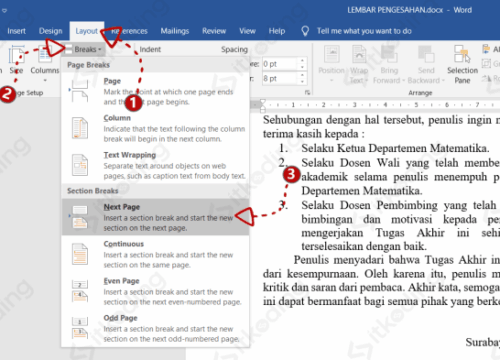Click the Text Wrapping break icon

[80, 165]
